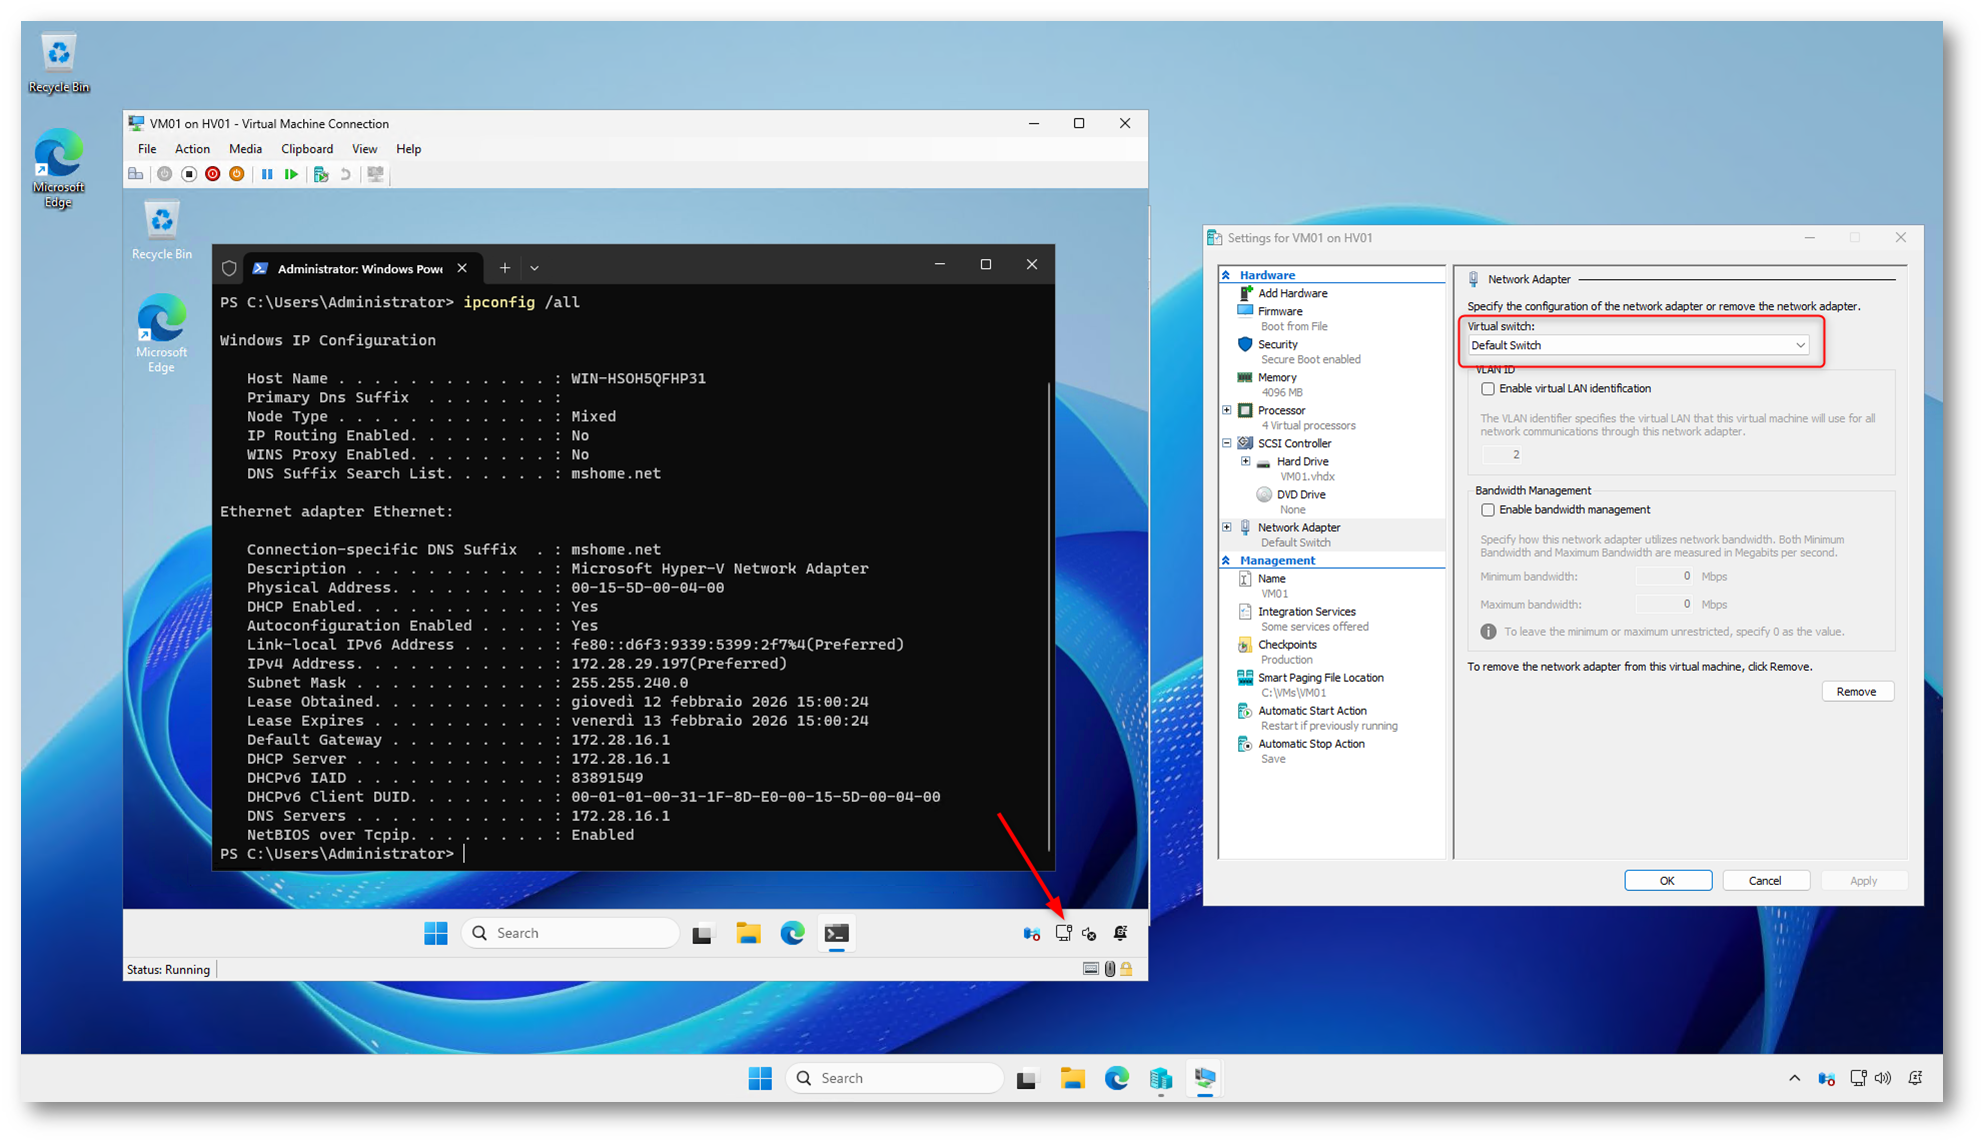1985x1144 pixels.
Task: Collapse the SCSI Controller tree node
Action: (1227, 443)
